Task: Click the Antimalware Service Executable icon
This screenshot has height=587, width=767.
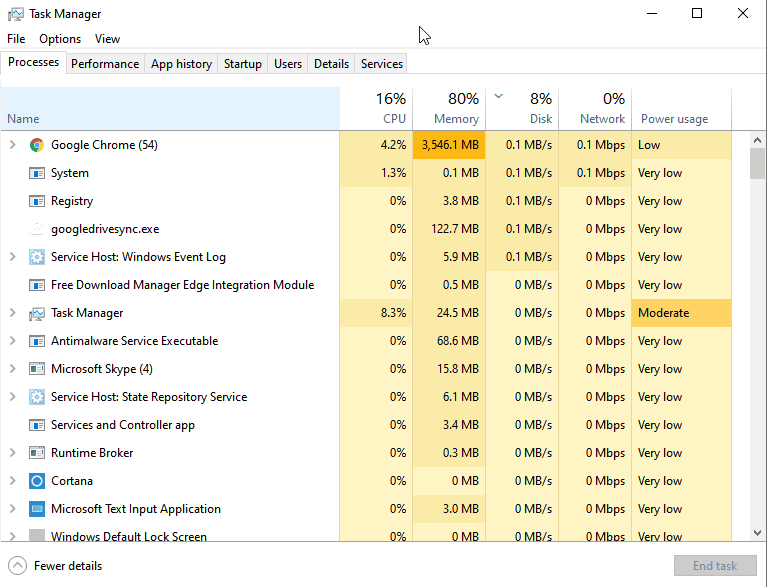Action: click(x=37, y=341)
